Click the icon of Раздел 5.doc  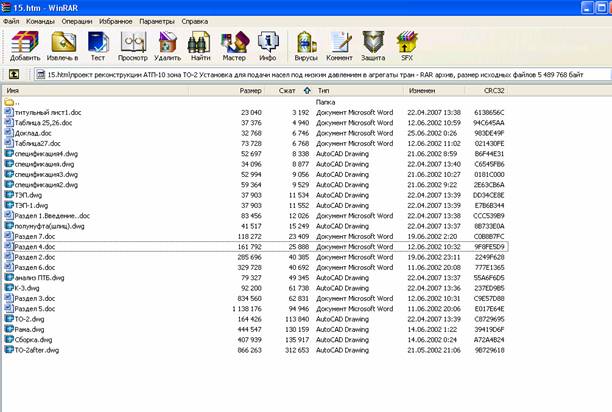coord(9,309)
